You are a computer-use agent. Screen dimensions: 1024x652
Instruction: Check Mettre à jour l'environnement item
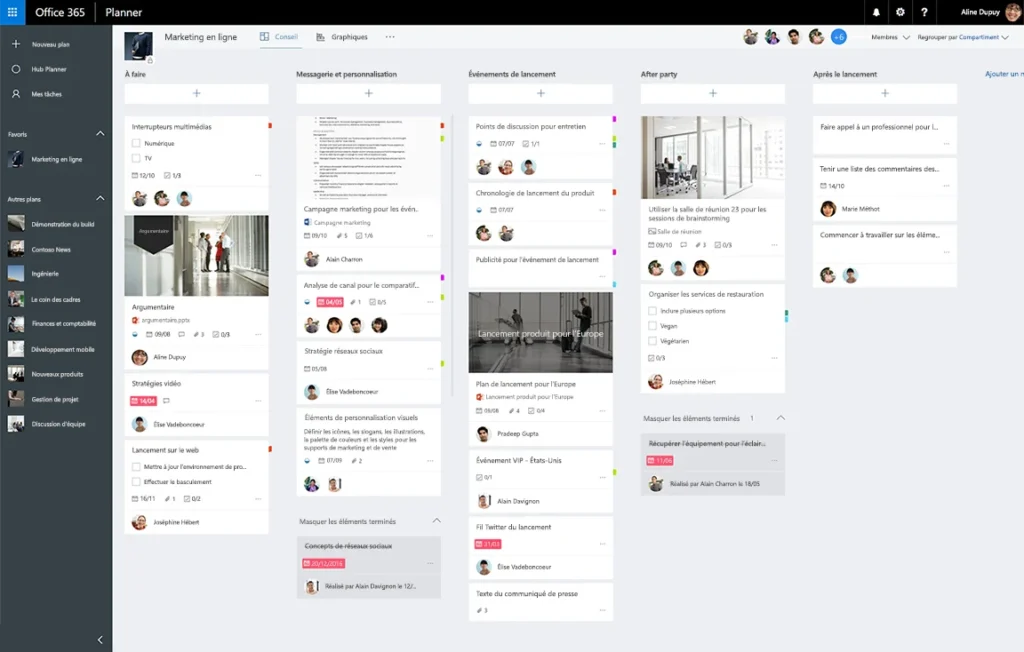(x=136, y=466)
